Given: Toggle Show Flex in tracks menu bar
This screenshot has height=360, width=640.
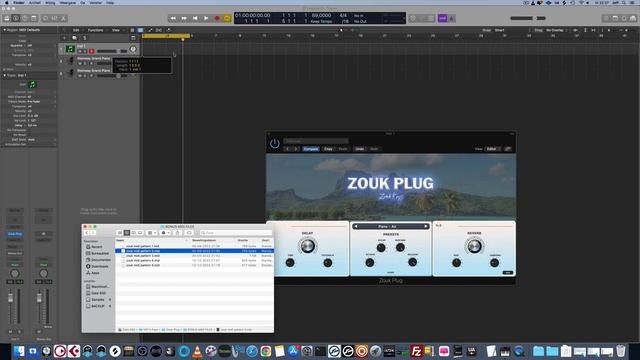Looking at the screenshot, I should click(x=159, y=30).
